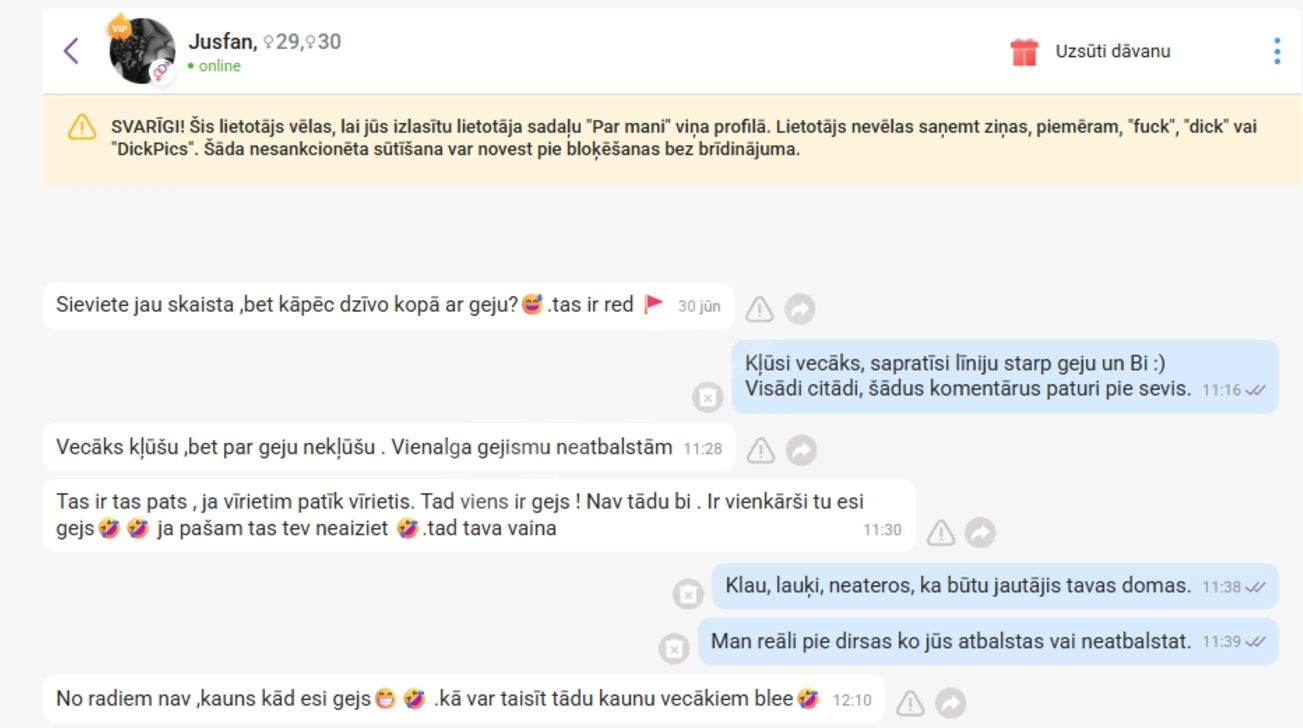1303x728 pixels.
Task: Click the red gift box icon
Action: pyautogui.click(x=1024, y=52)
